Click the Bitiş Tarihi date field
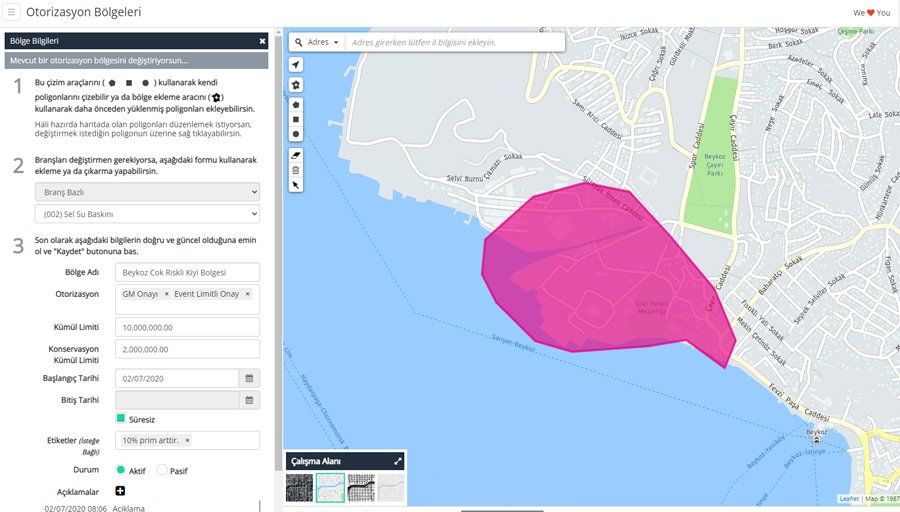 [177, 400]
